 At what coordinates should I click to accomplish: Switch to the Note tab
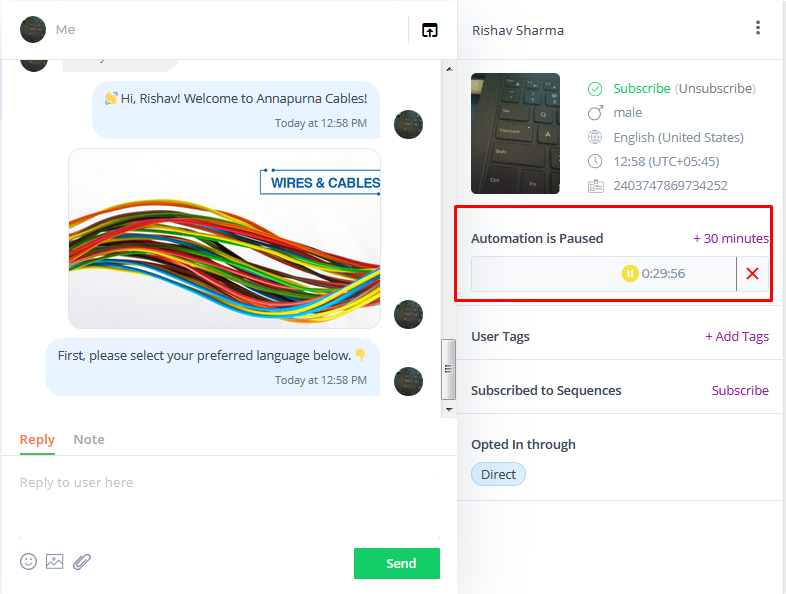pos(89,440)
